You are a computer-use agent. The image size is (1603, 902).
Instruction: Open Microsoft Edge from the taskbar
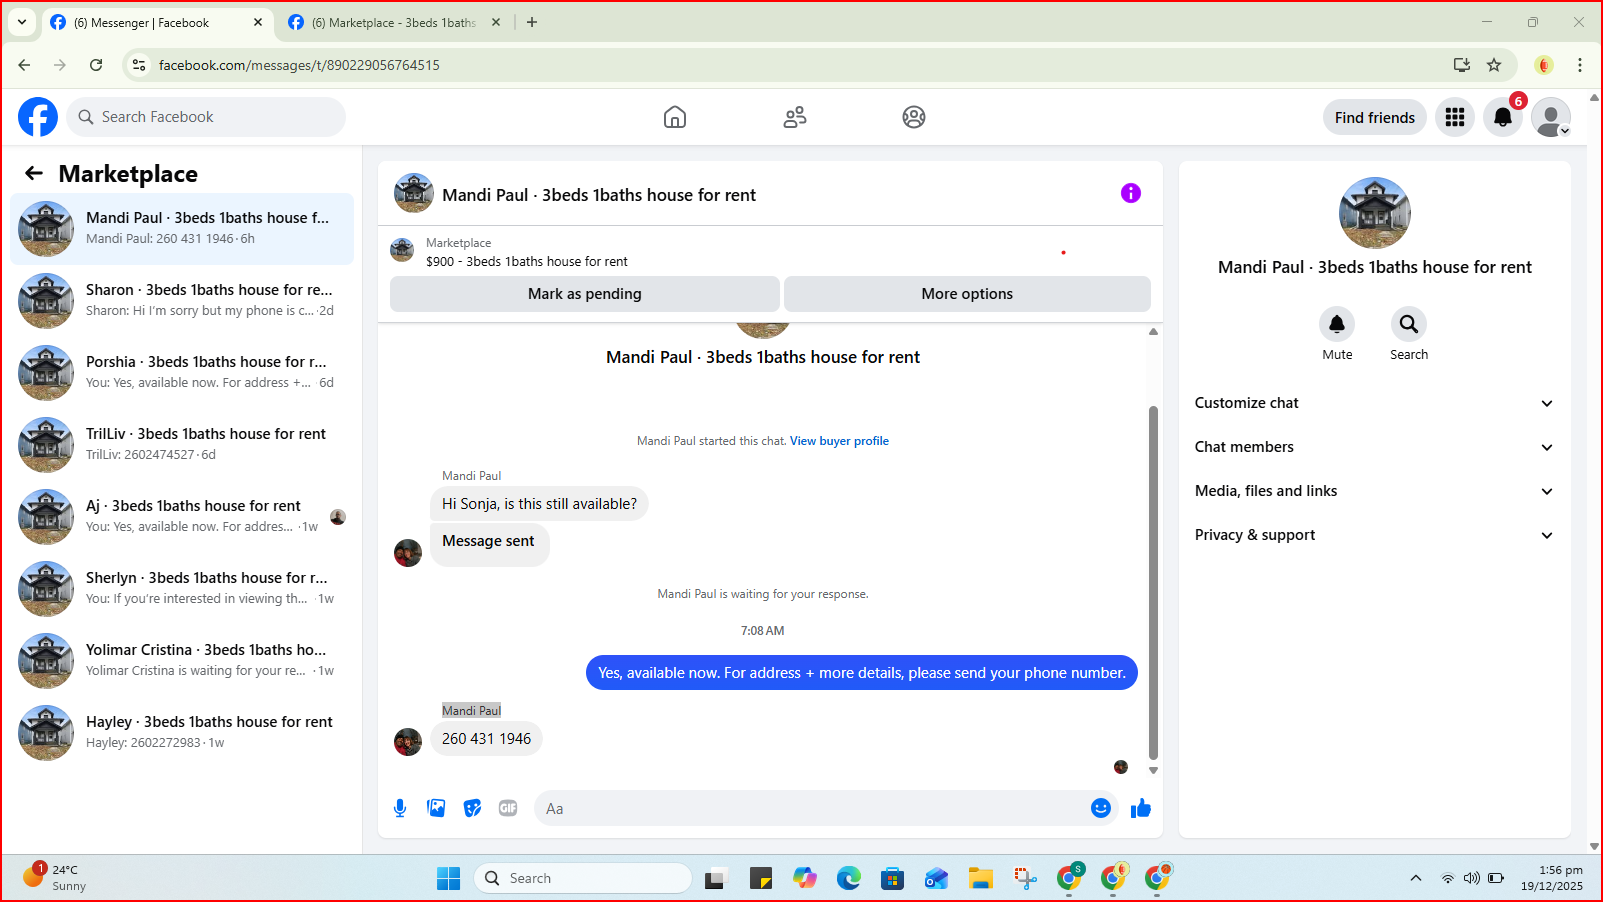(848, 878)
